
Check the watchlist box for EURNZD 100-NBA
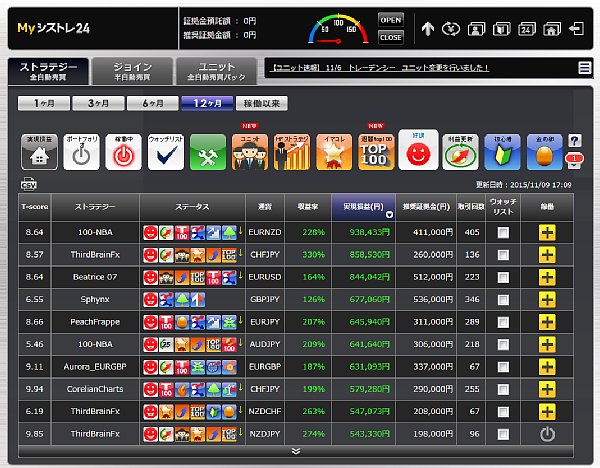[x=503, y=232]
